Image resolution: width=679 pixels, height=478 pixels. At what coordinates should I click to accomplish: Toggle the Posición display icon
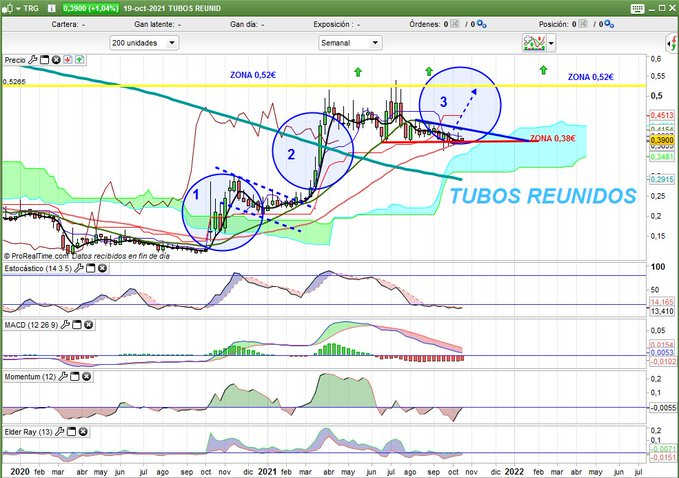coord(582,24)
